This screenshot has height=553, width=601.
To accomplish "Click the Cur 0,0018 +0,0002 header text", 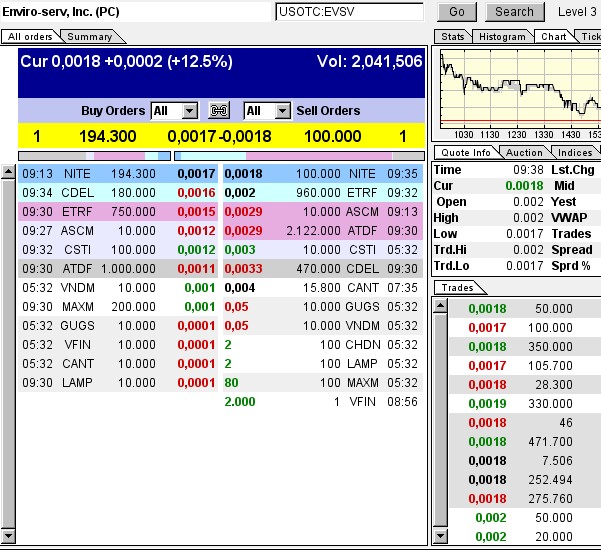I will 126,62.
